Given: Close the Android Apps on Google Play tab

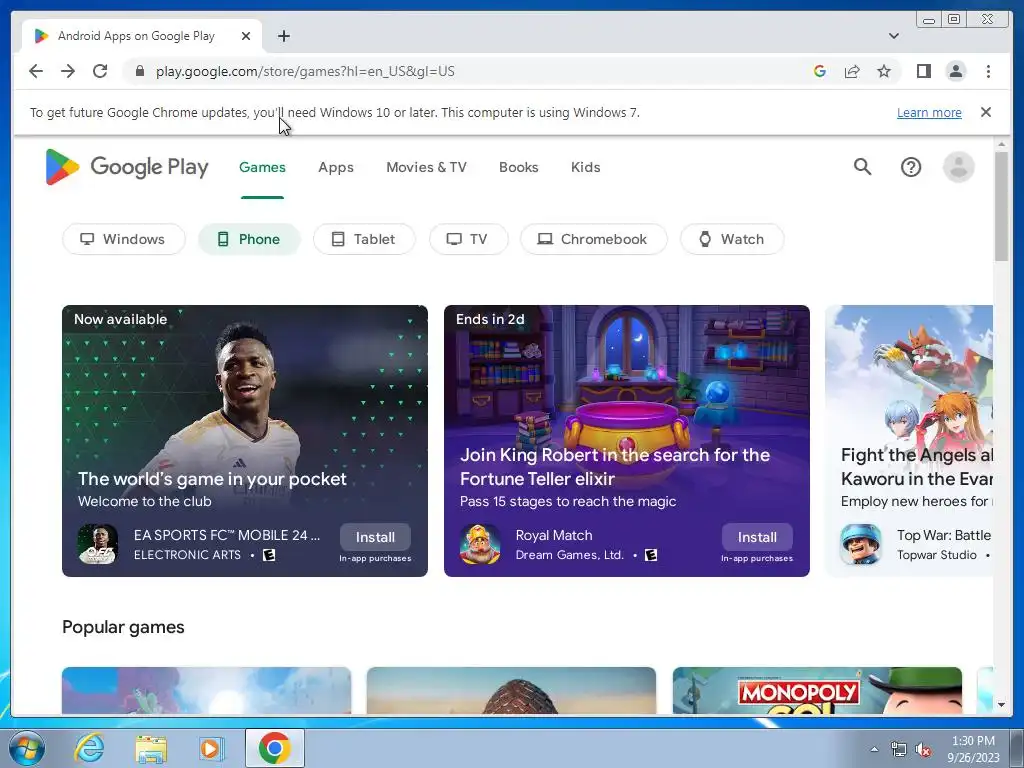Looking at the screenshot, I should (x=246, y=36).
